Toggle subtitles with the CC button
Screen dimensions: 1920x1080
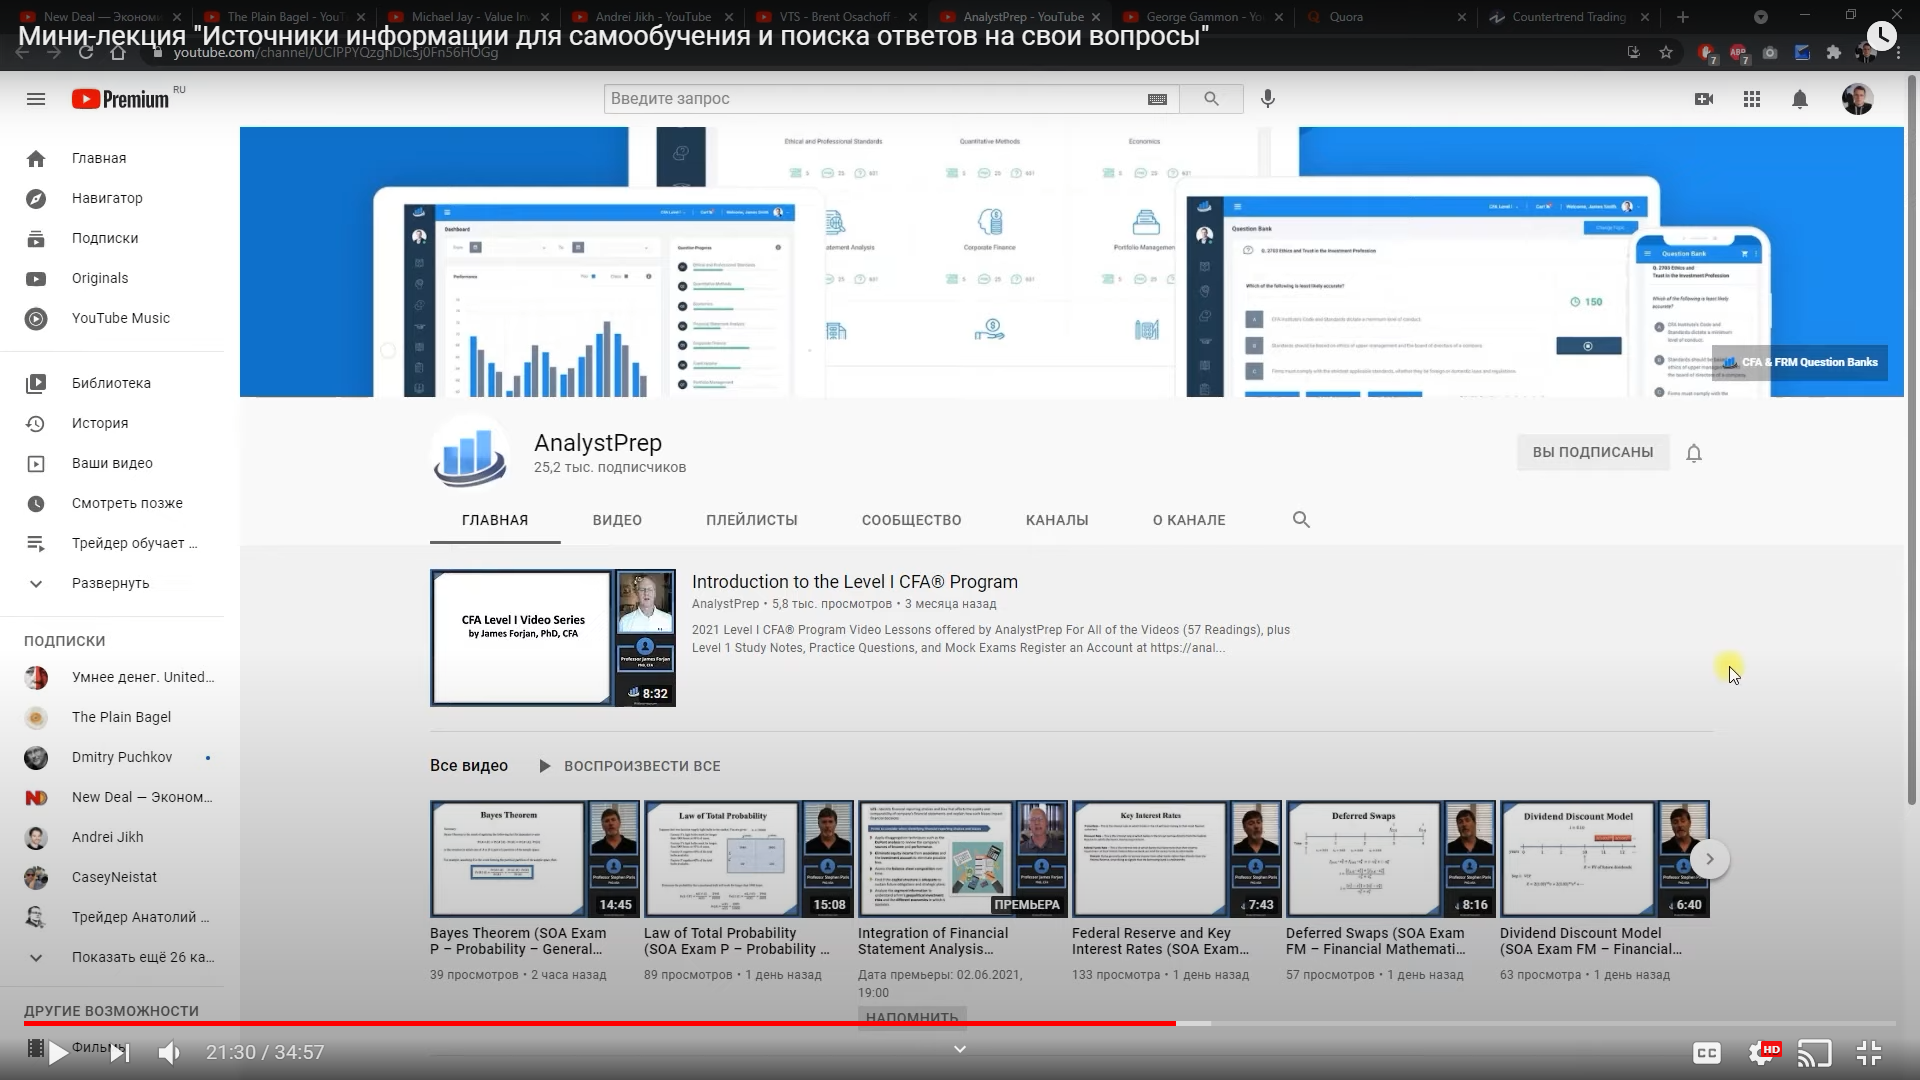(x=1706, y=1052)
